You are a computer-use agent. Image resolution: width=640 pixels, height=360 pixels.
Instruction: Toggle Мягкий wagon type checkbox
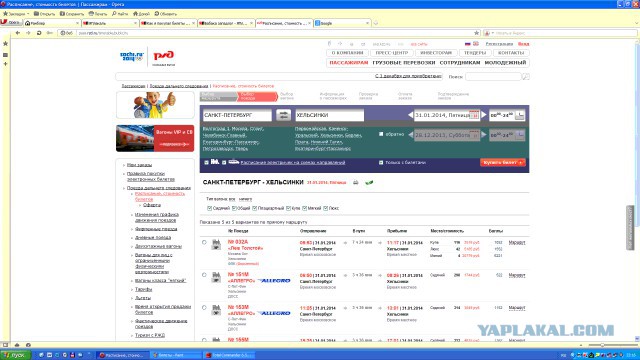304,208
